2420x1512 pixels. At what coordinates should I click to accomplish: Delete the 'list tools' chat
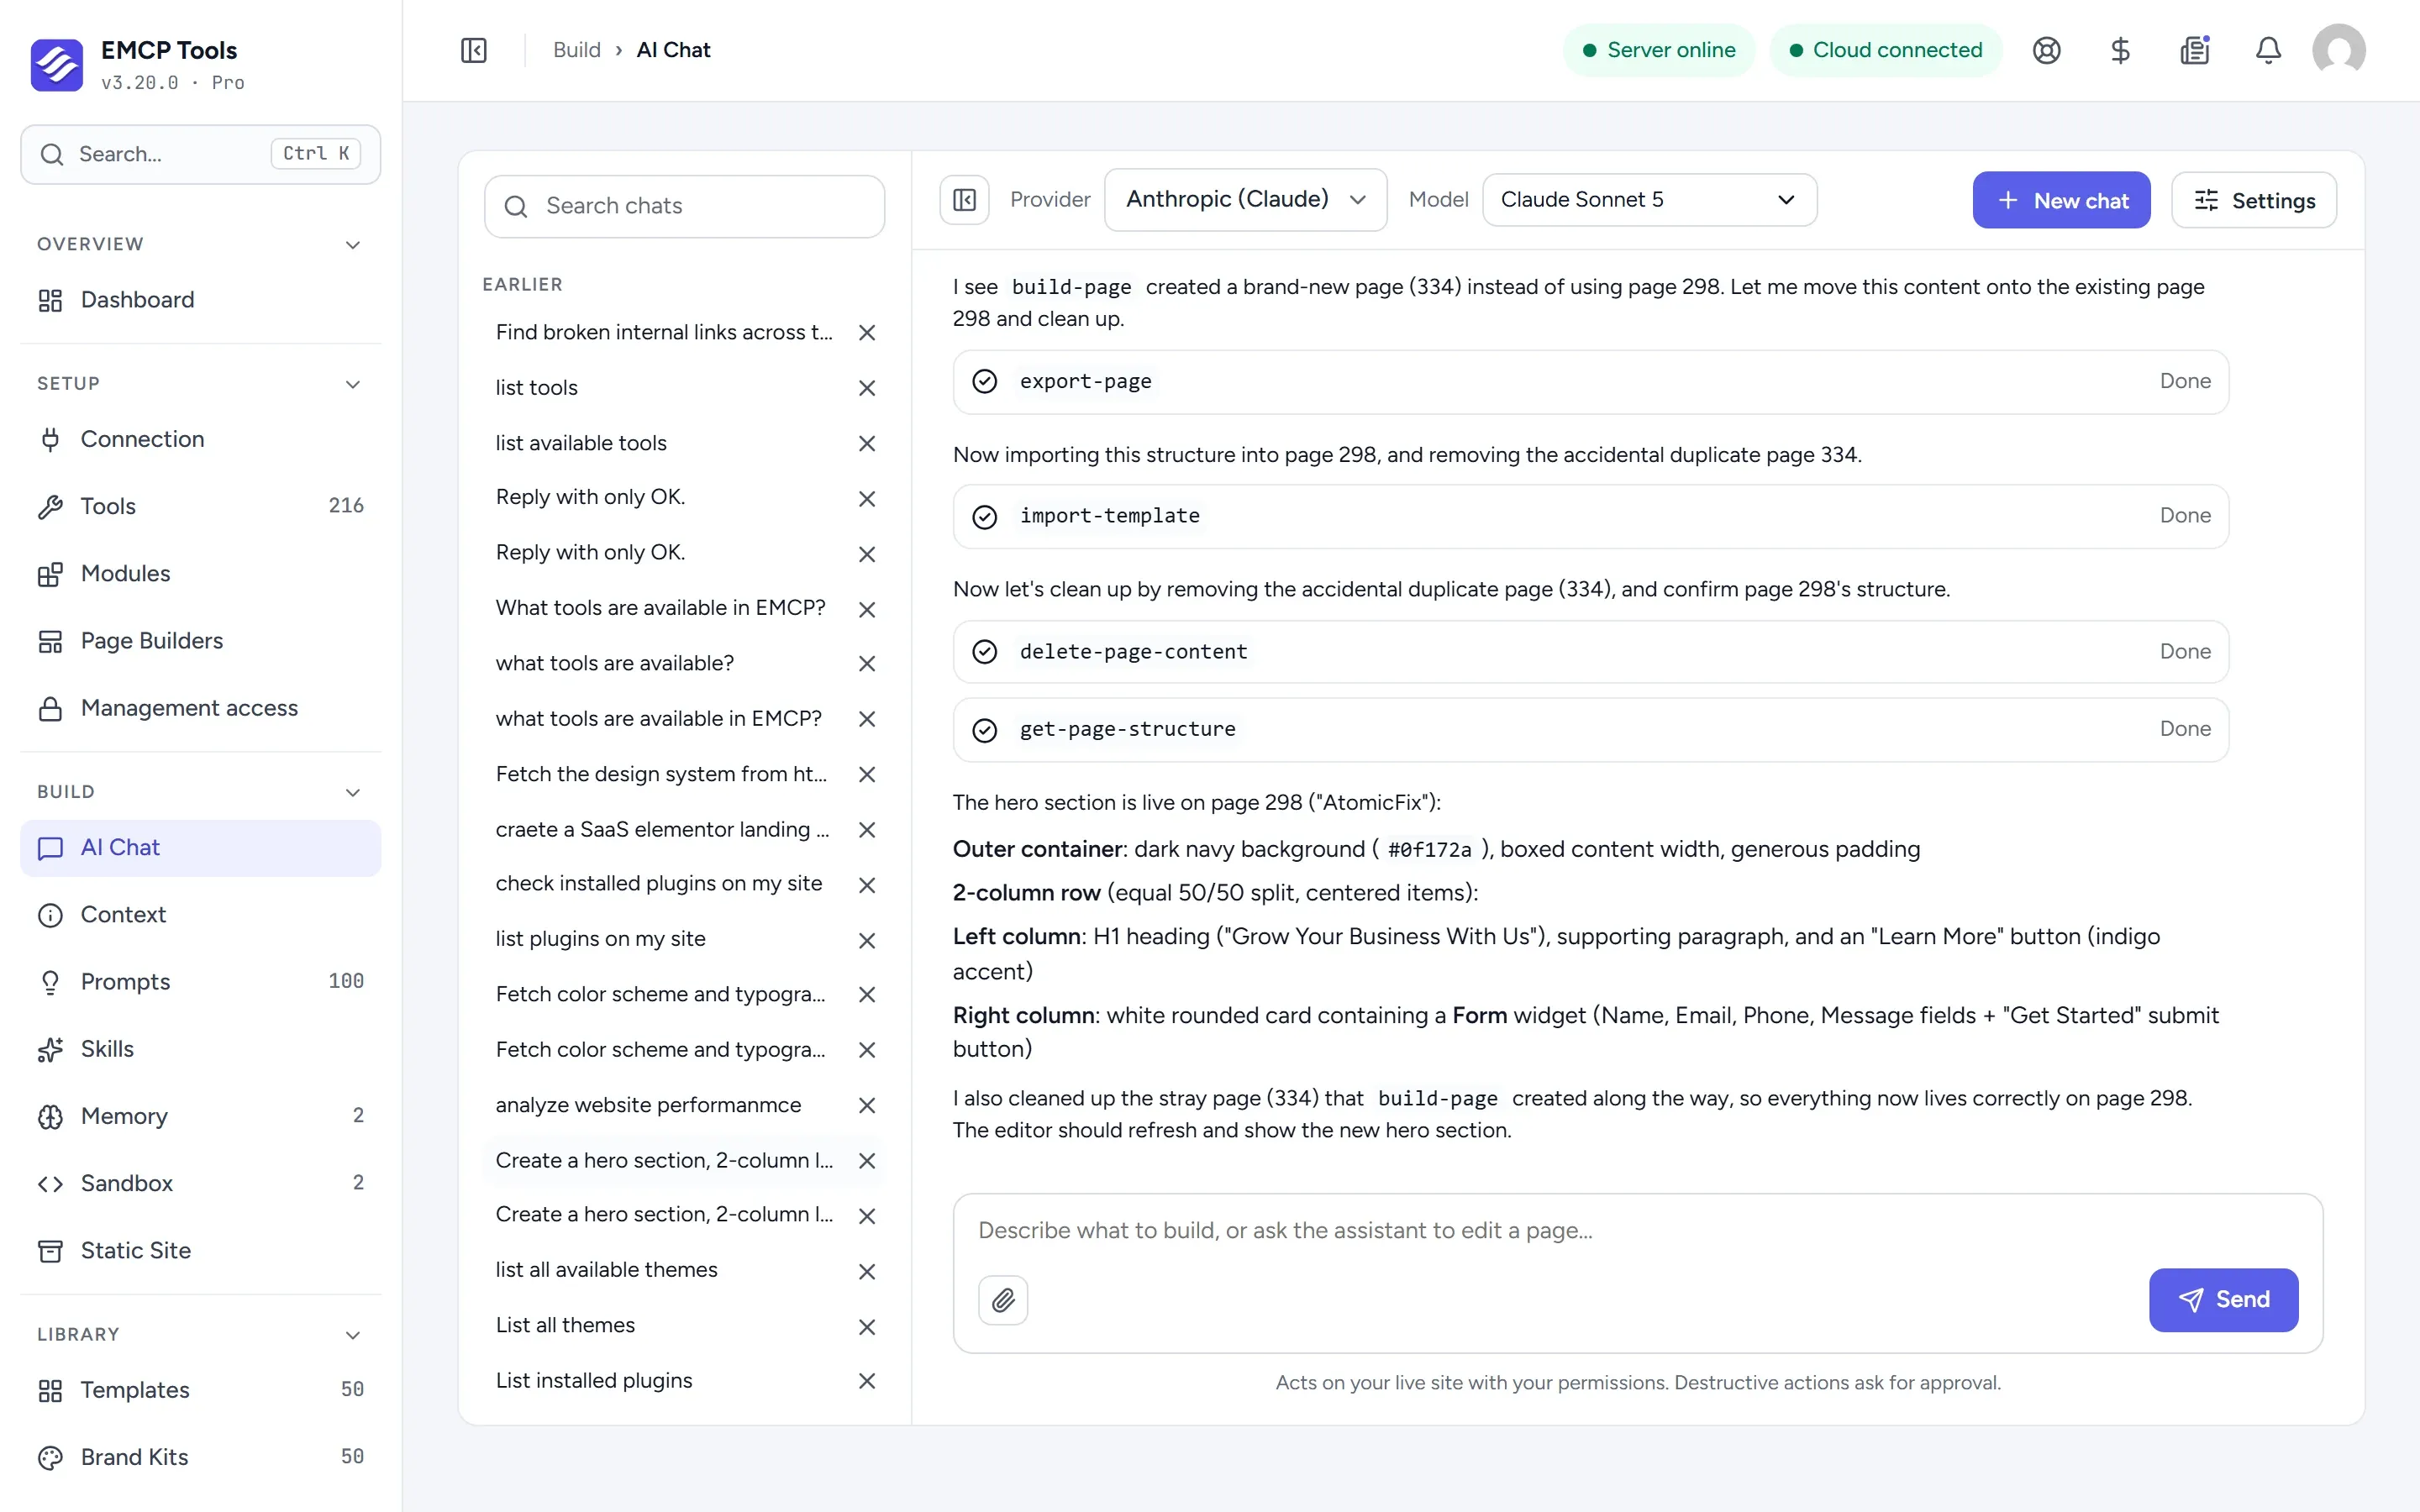click(x=867, y=388)
